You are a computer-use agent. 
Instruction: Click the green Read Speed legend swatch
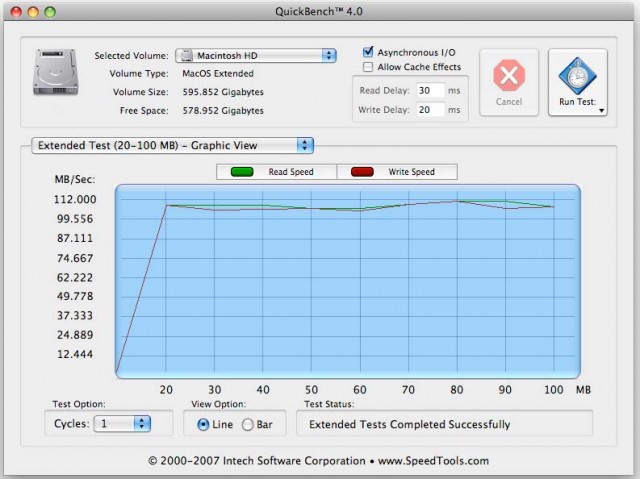pos(242,172)
